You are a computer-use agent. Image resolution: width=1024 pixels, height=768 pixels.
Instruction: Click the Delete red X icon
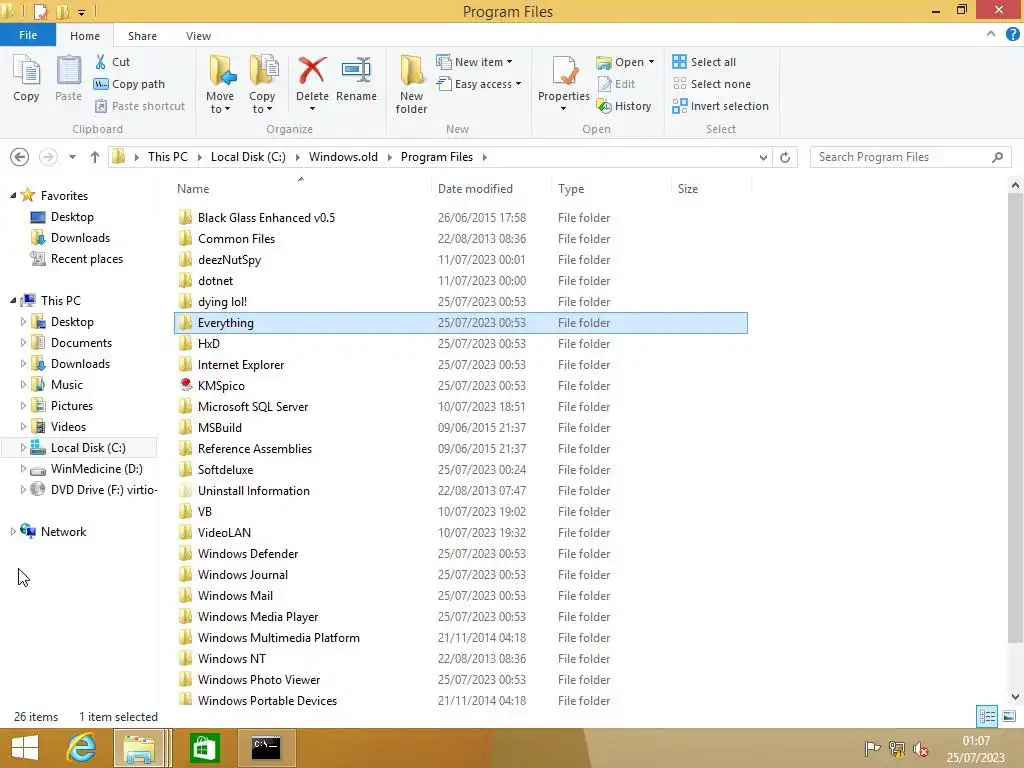pyautogui.click(x=312, y=71)
